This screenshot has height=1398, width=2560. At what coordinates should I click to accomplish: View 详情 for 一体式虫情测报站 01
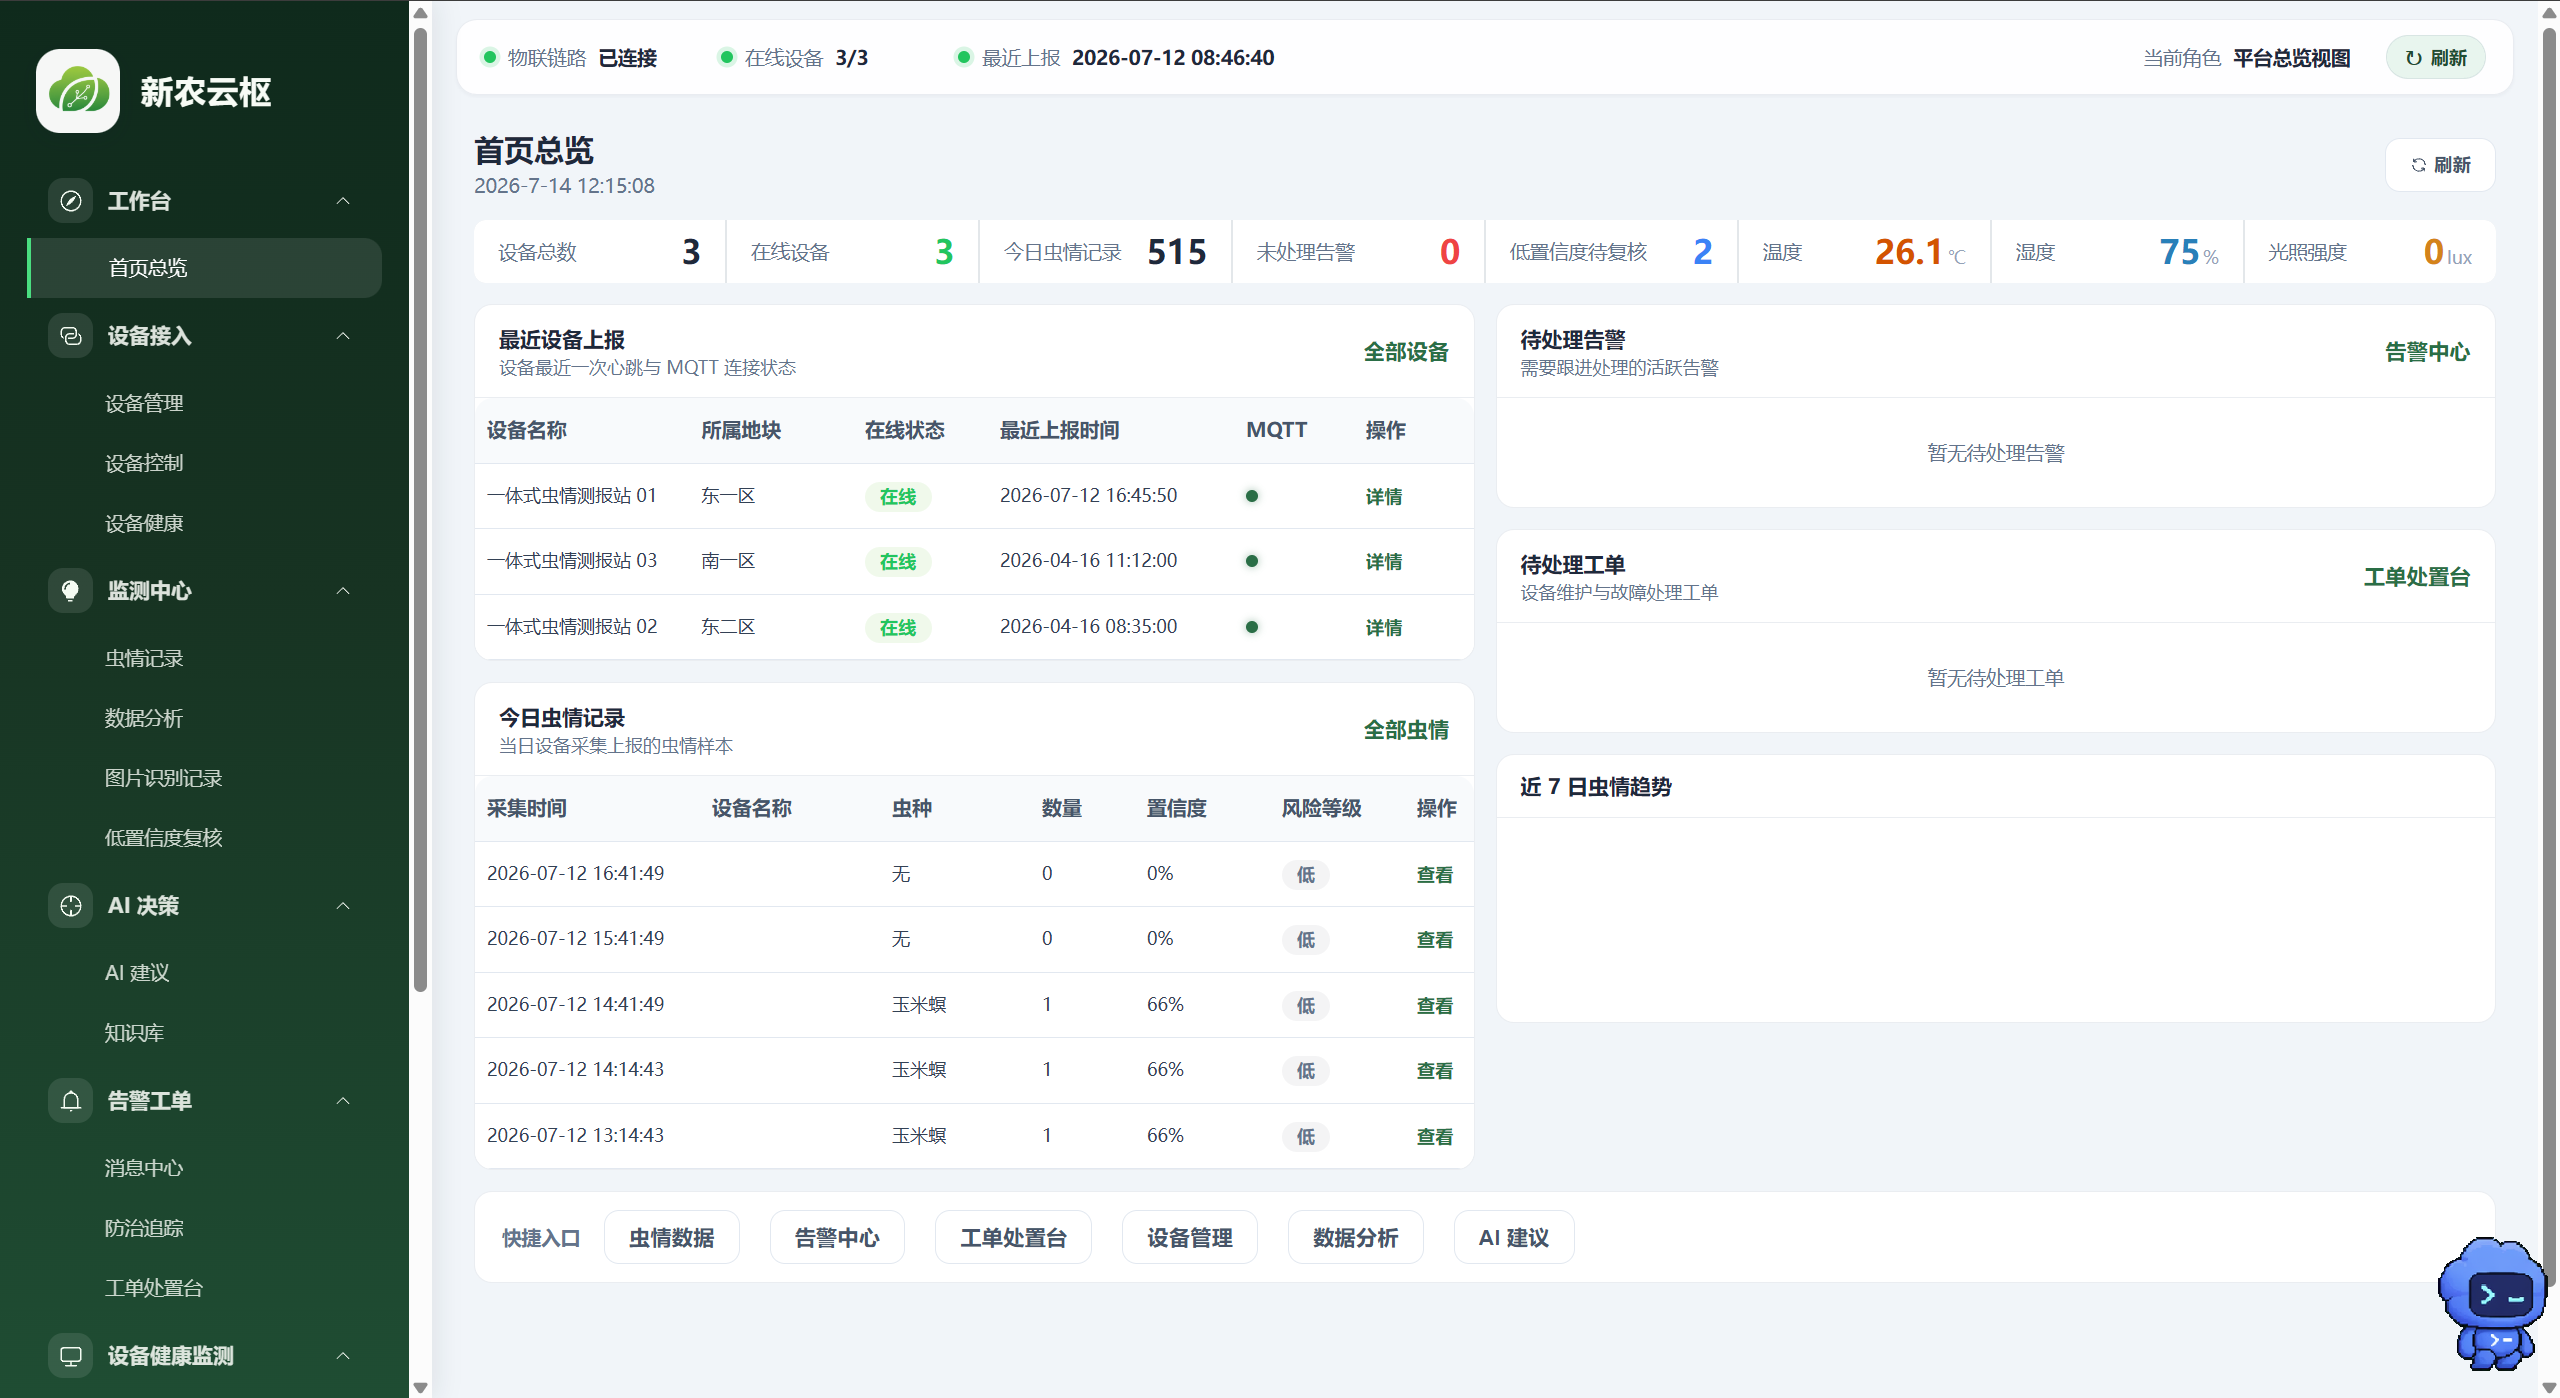1384,496
